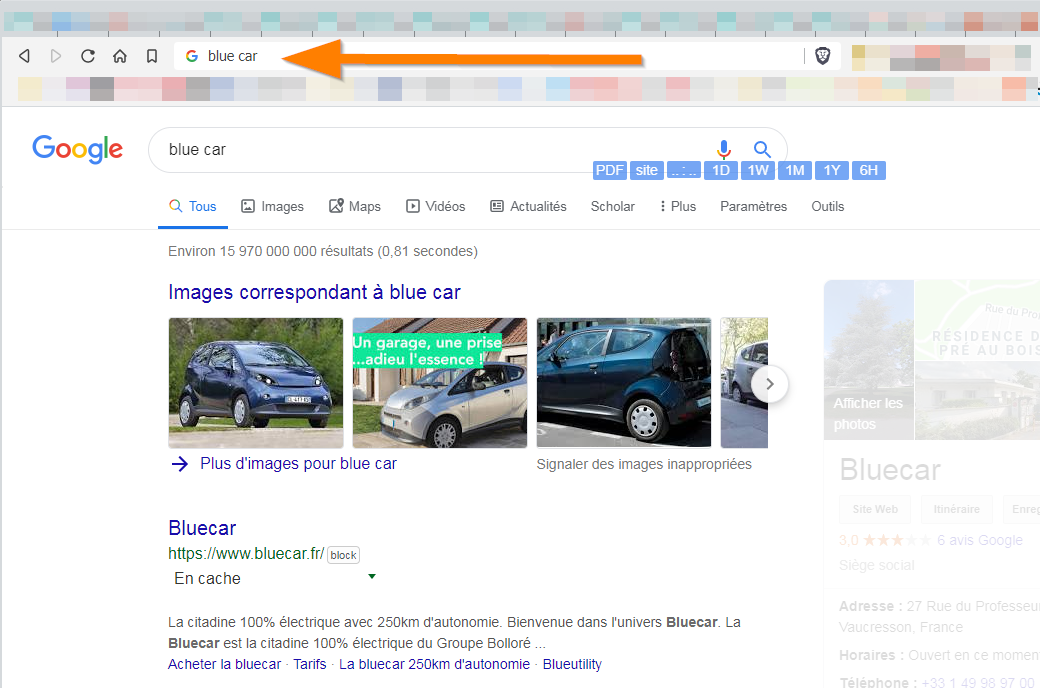This screenshot has width=1040, height=688.
Task: Apply the PDF filter button
Action: (610, 171)
